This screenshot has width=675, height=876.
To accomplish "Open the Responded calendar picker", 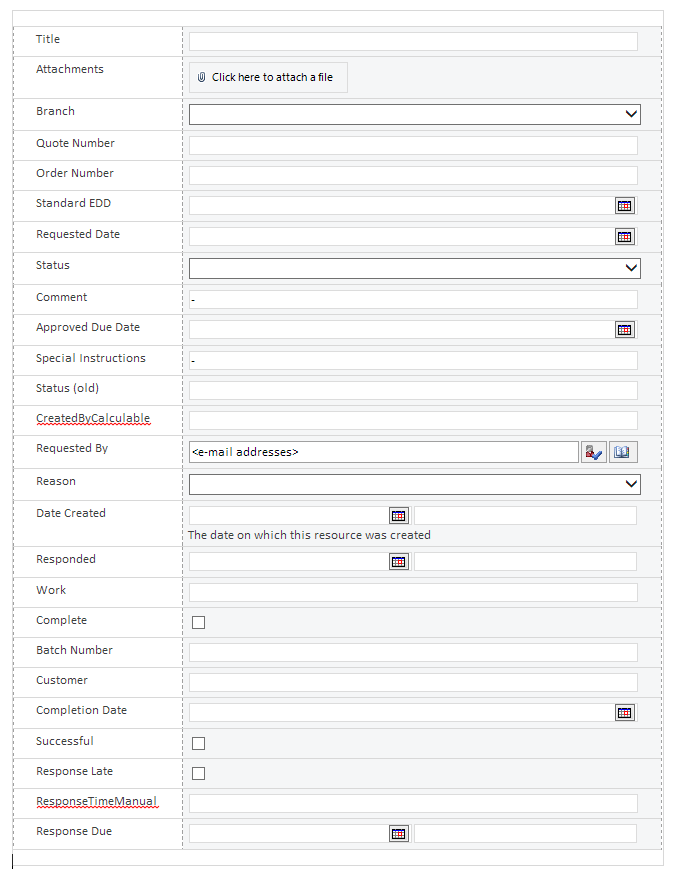I will [398, 561].
